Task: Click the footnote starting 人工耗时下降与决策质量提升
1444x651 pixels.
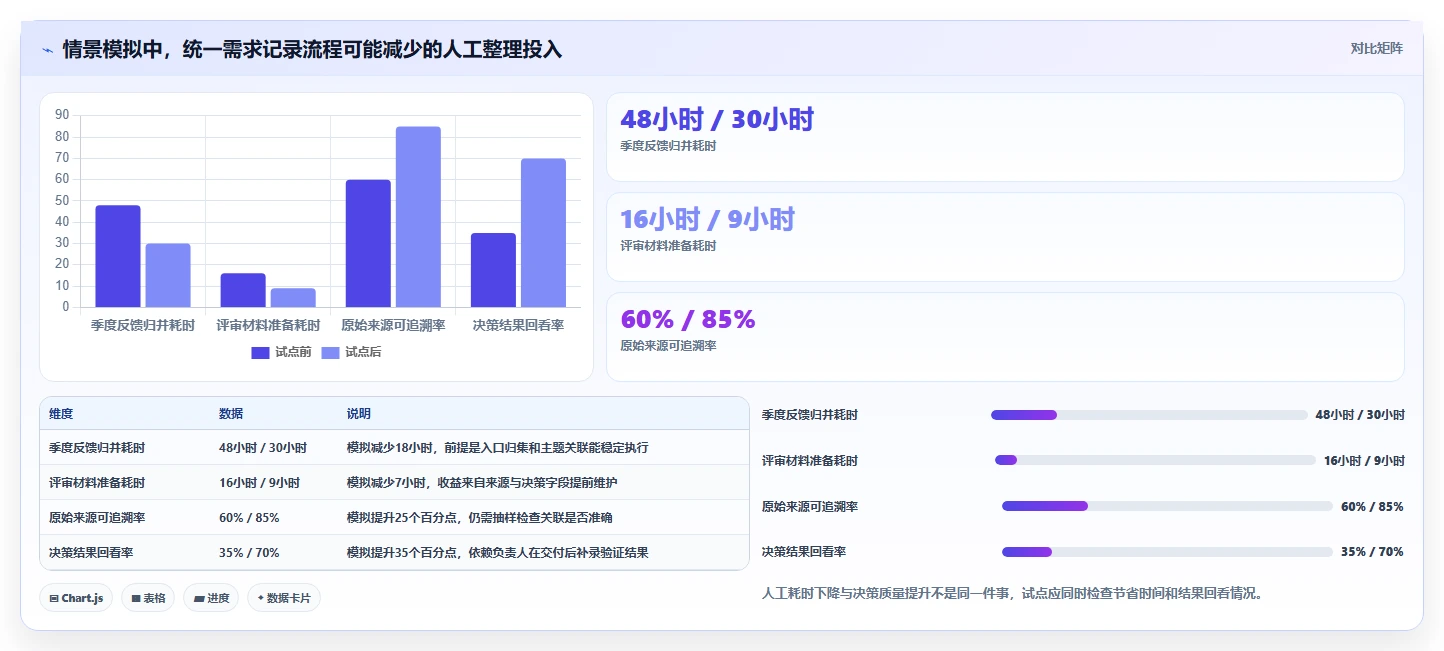Action: click(1013, 594)
